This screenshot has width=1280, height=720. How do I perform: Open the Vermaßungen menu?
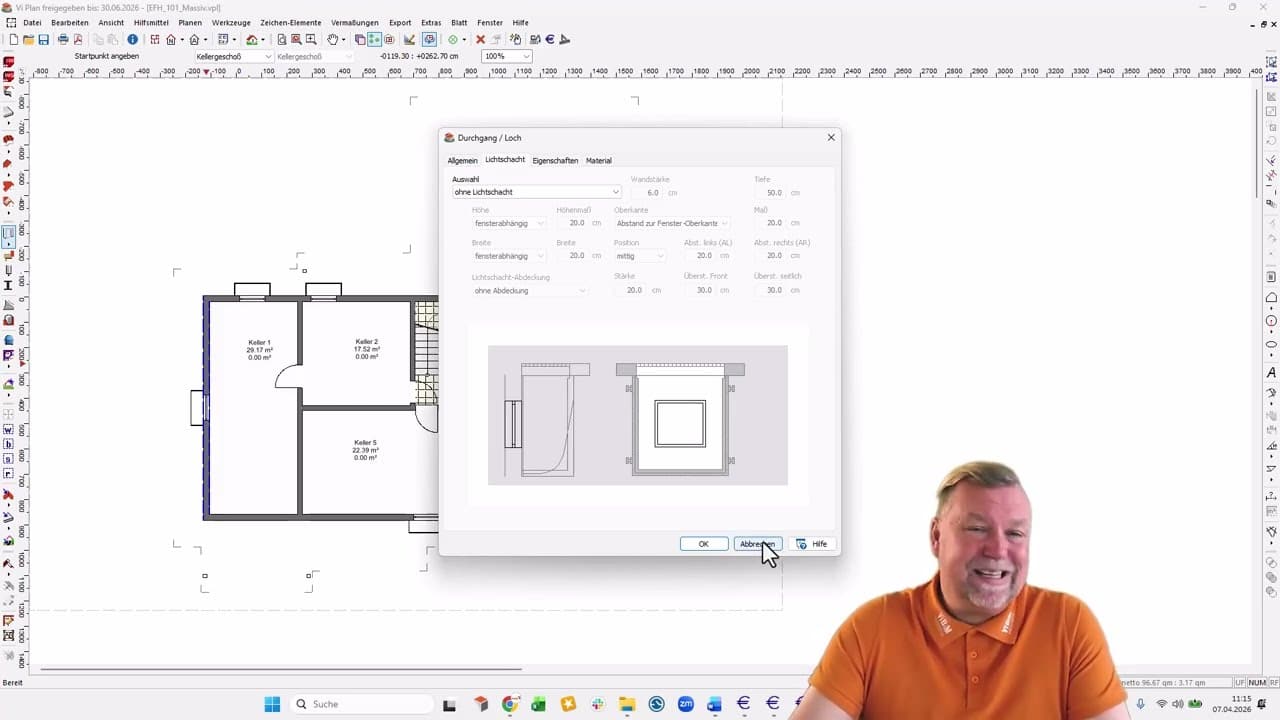pos(355,22)
